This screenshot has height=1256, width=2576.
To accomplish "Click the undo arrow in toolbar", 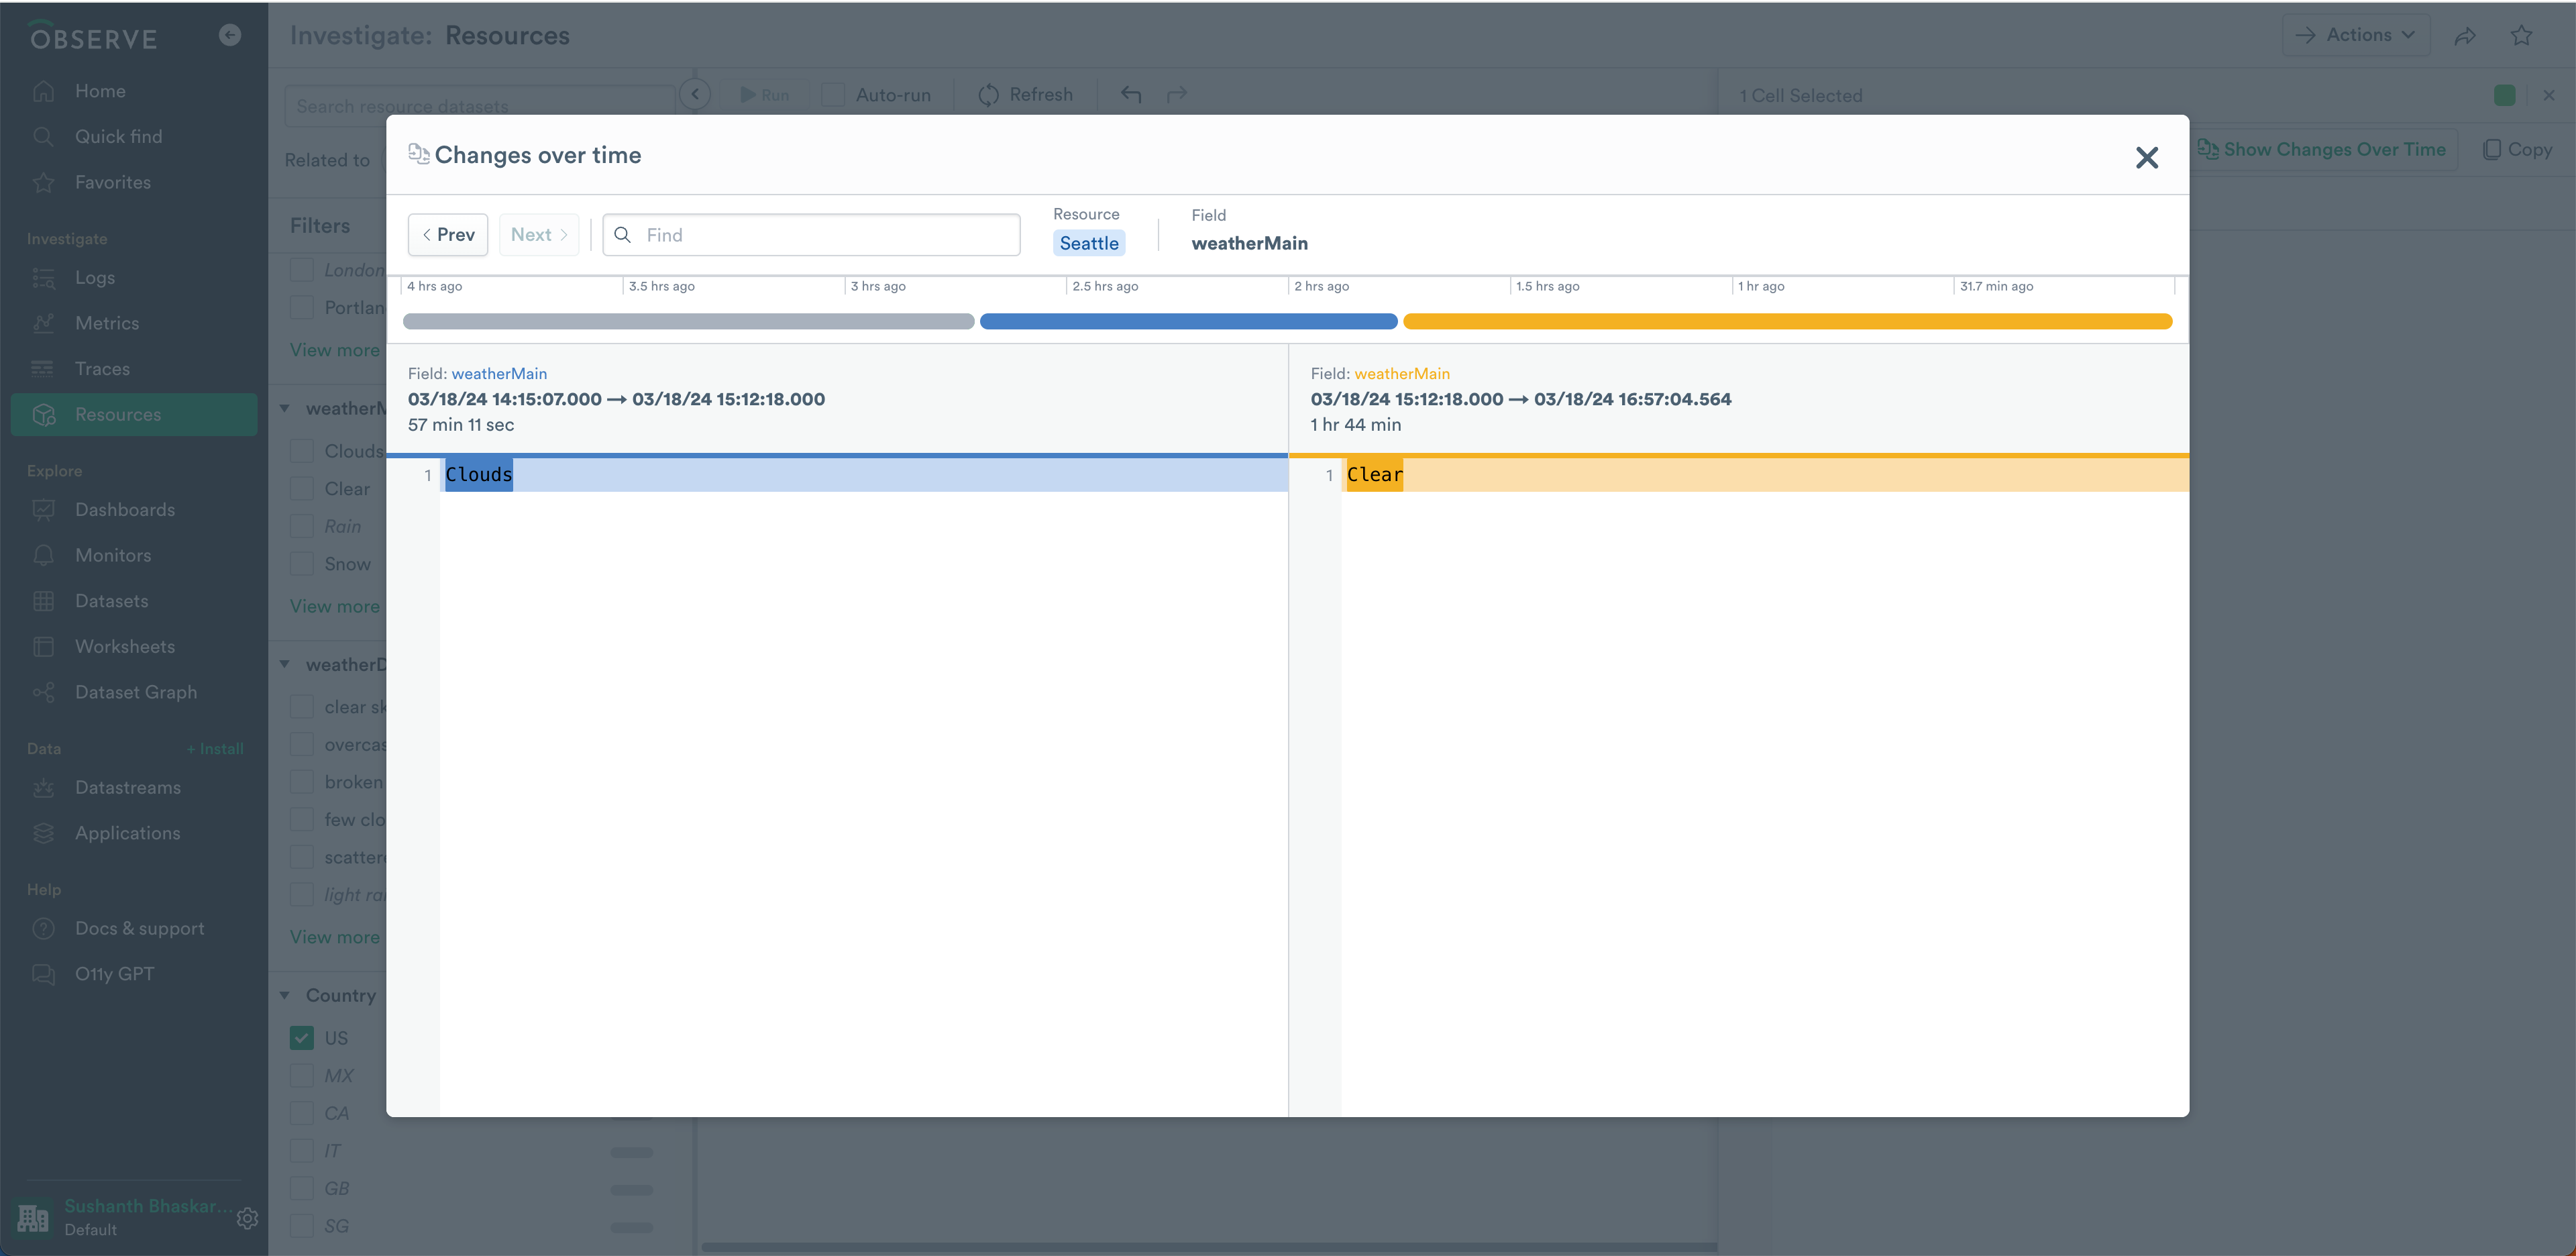I will (1131, 95).
